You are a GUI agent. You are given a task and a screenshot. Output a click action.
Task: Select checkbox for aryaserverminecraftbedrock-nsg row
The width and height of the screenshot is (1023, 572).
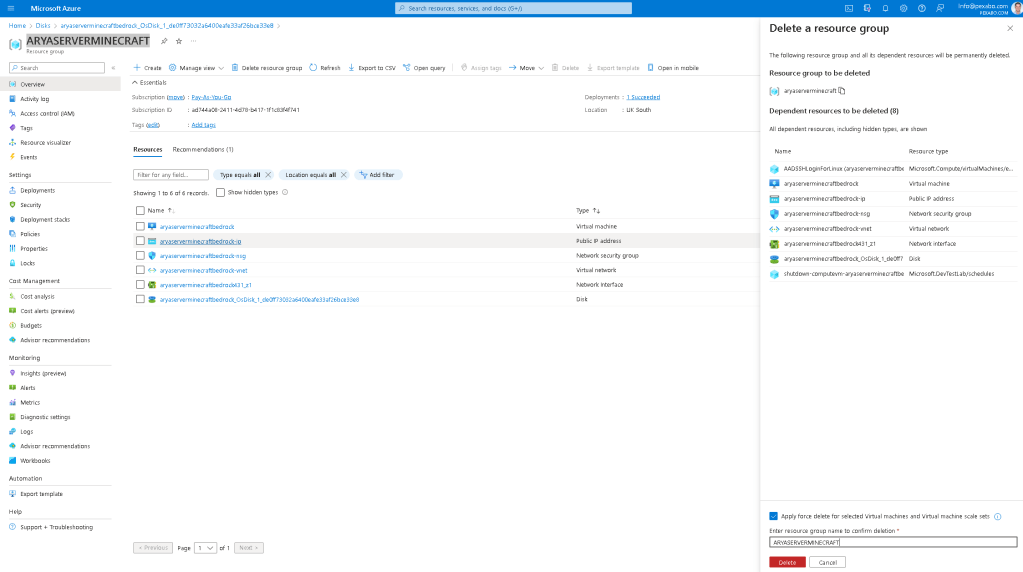140,256
